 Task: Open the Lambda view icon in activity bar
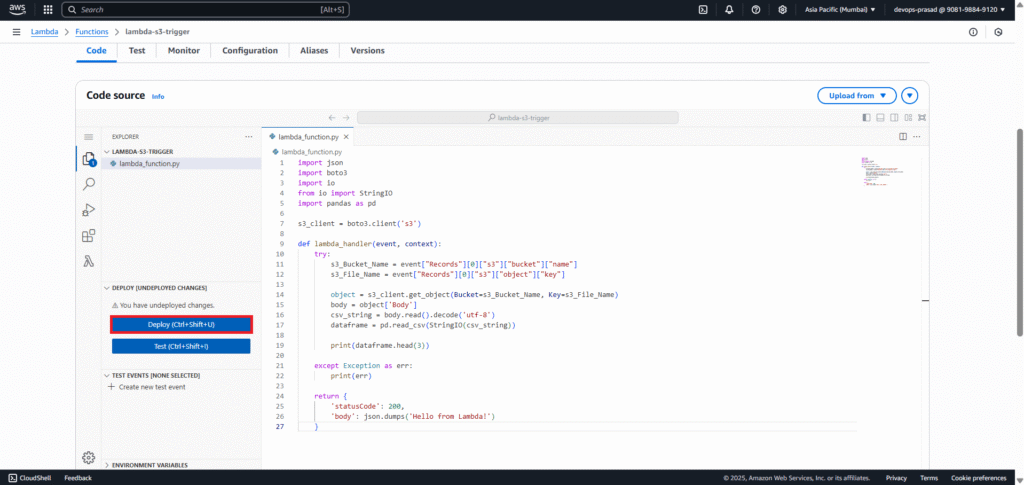click(x=89, y=262)
